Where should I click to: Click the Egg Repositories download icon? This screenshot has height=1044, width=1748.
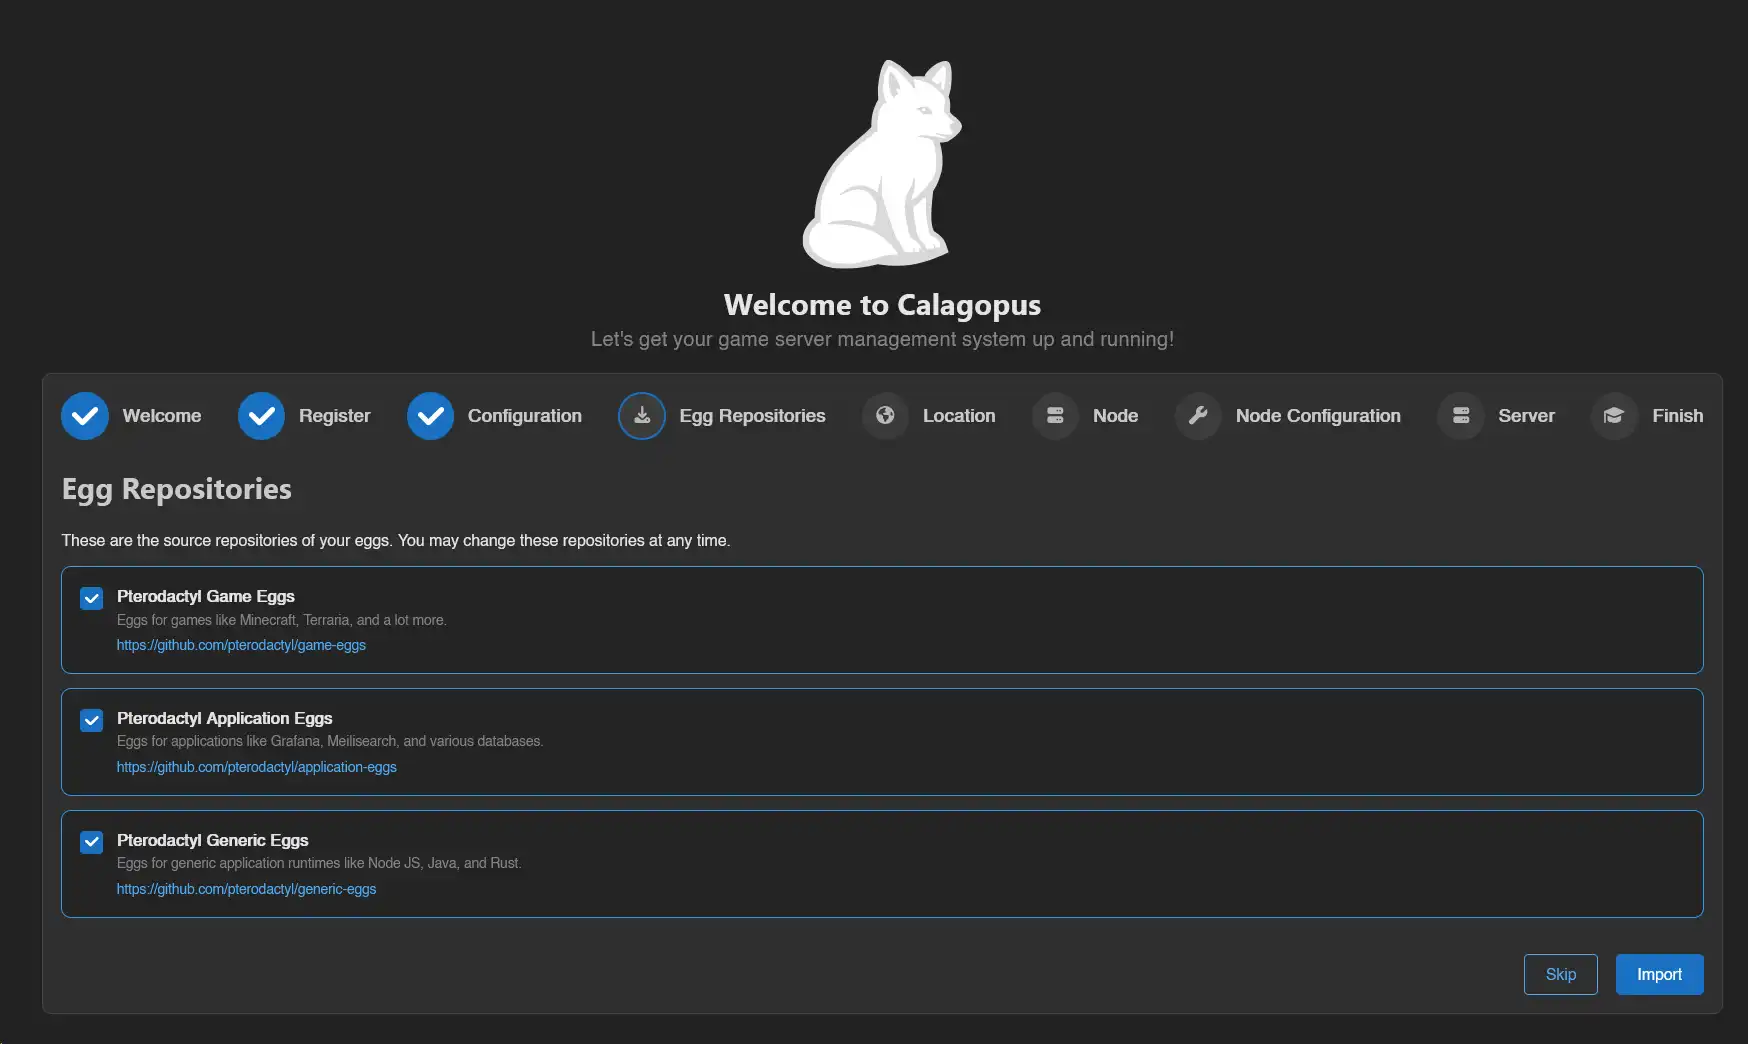click(642, 416)
